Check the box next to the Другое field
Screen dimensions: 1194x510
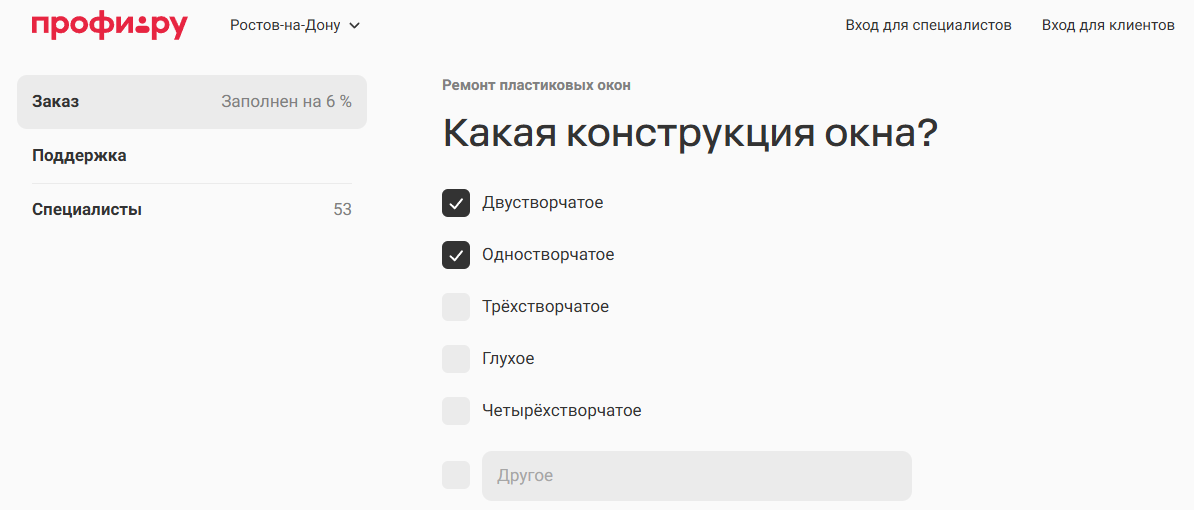(x=456, y=475)
